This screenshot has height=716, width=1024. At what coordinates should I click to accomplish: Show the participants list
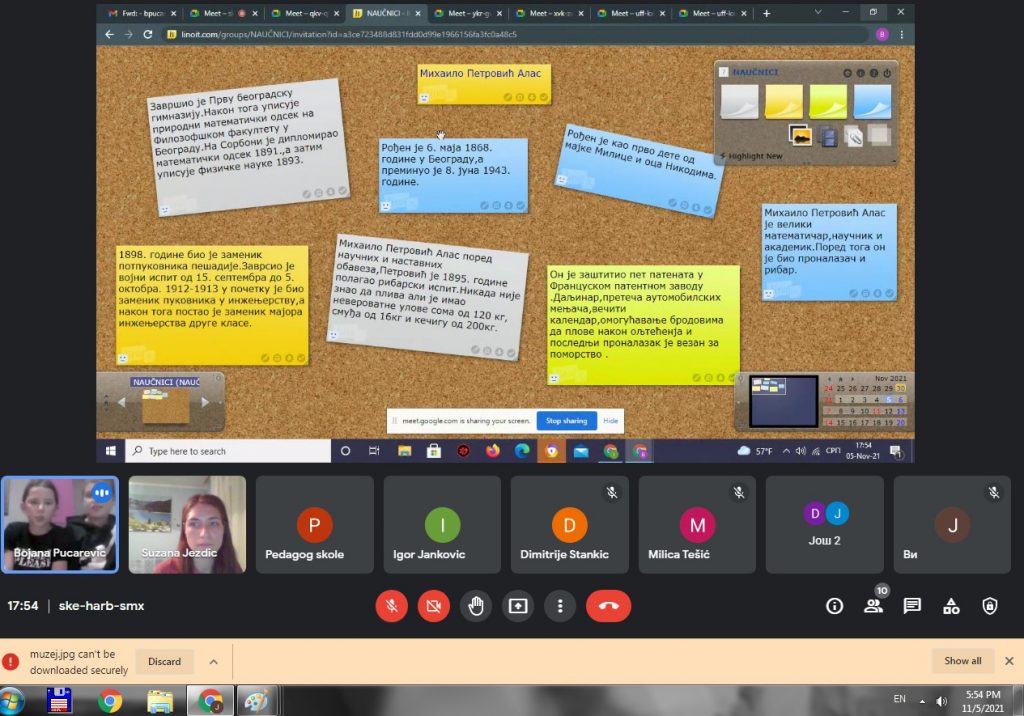[x=873, y=606]
